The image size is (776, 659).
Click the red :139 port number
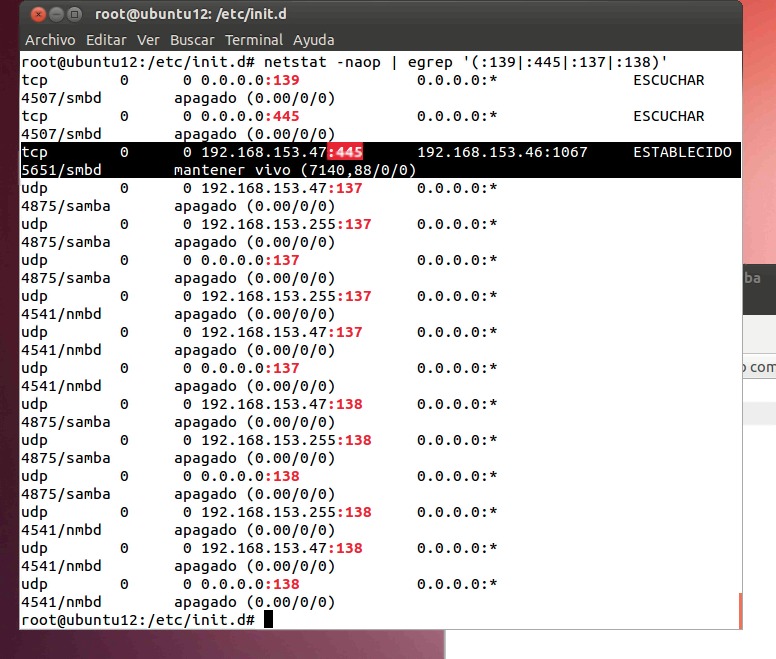[282, 80]
